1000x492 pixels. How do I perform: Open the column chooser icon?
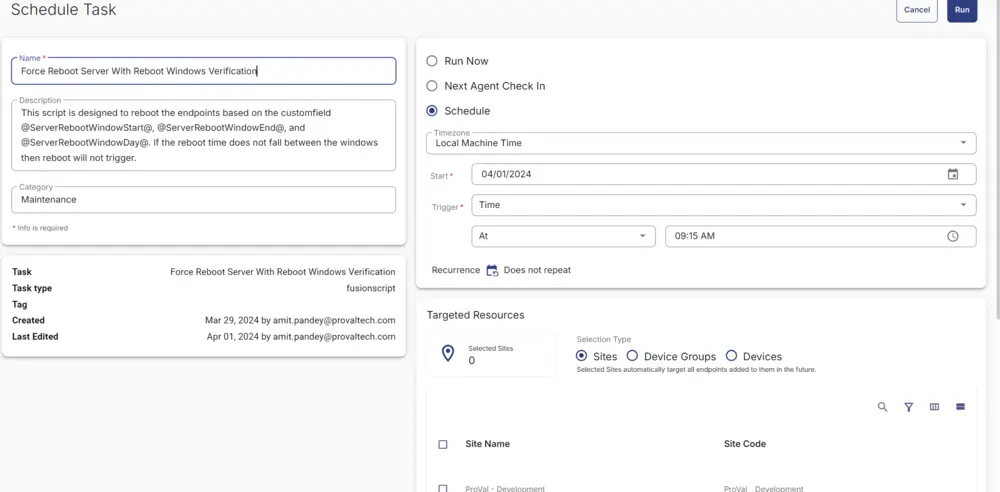[x=934, y=406]
